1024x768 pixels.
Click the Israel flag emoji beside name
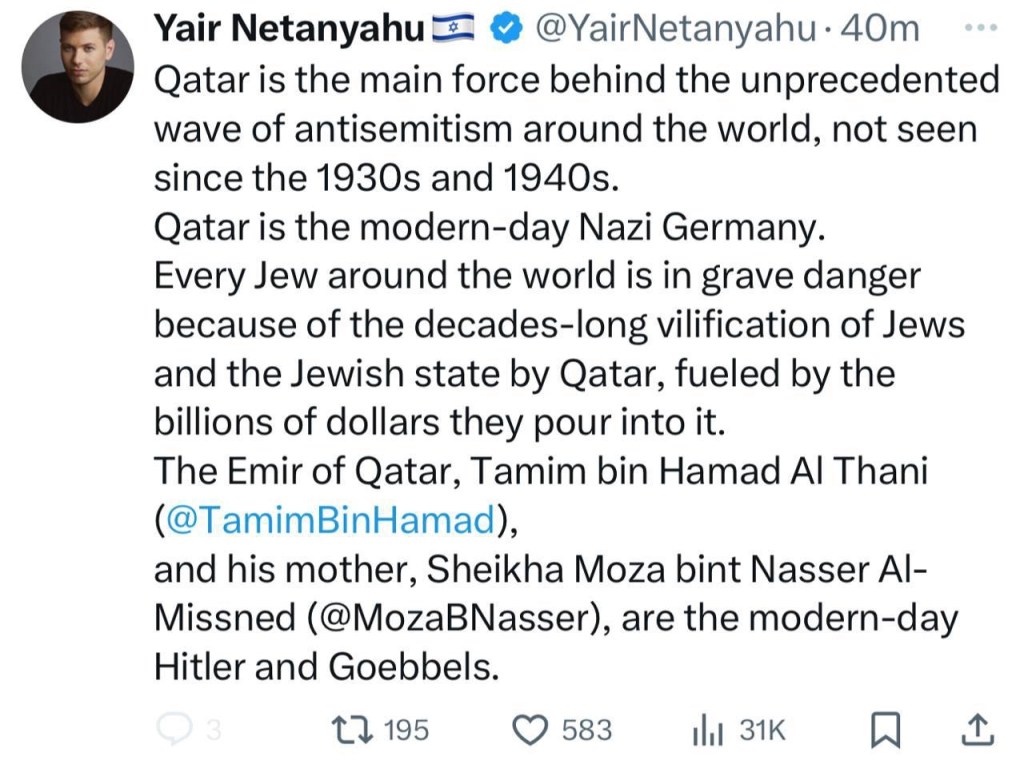(457, 31)
